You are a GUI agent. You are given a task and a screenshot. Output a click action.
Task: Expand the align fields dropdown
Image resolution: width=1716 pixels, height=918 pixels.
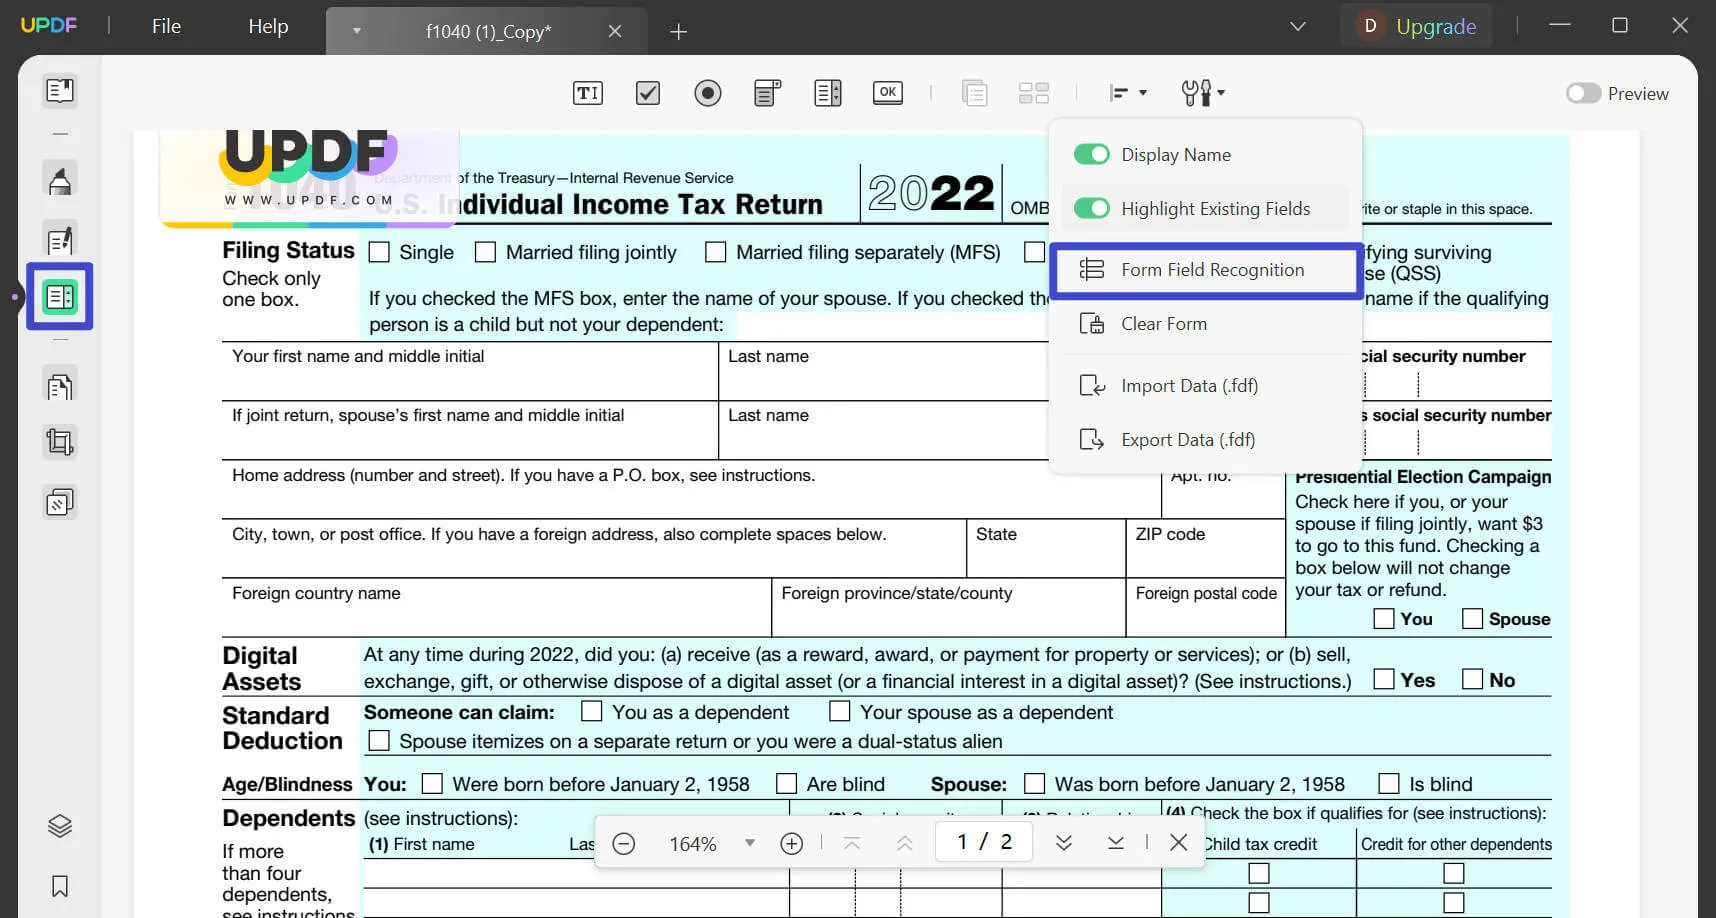pos(1128,93)
